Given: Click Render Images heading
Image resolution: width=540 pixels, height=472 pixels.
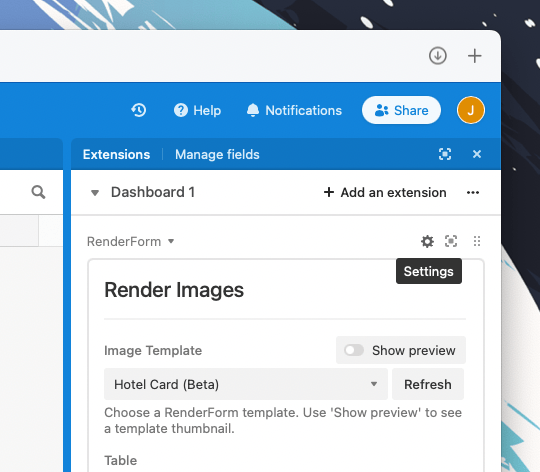Looking at the screenshot, I should pyautogui.click(x=174, y=290).
